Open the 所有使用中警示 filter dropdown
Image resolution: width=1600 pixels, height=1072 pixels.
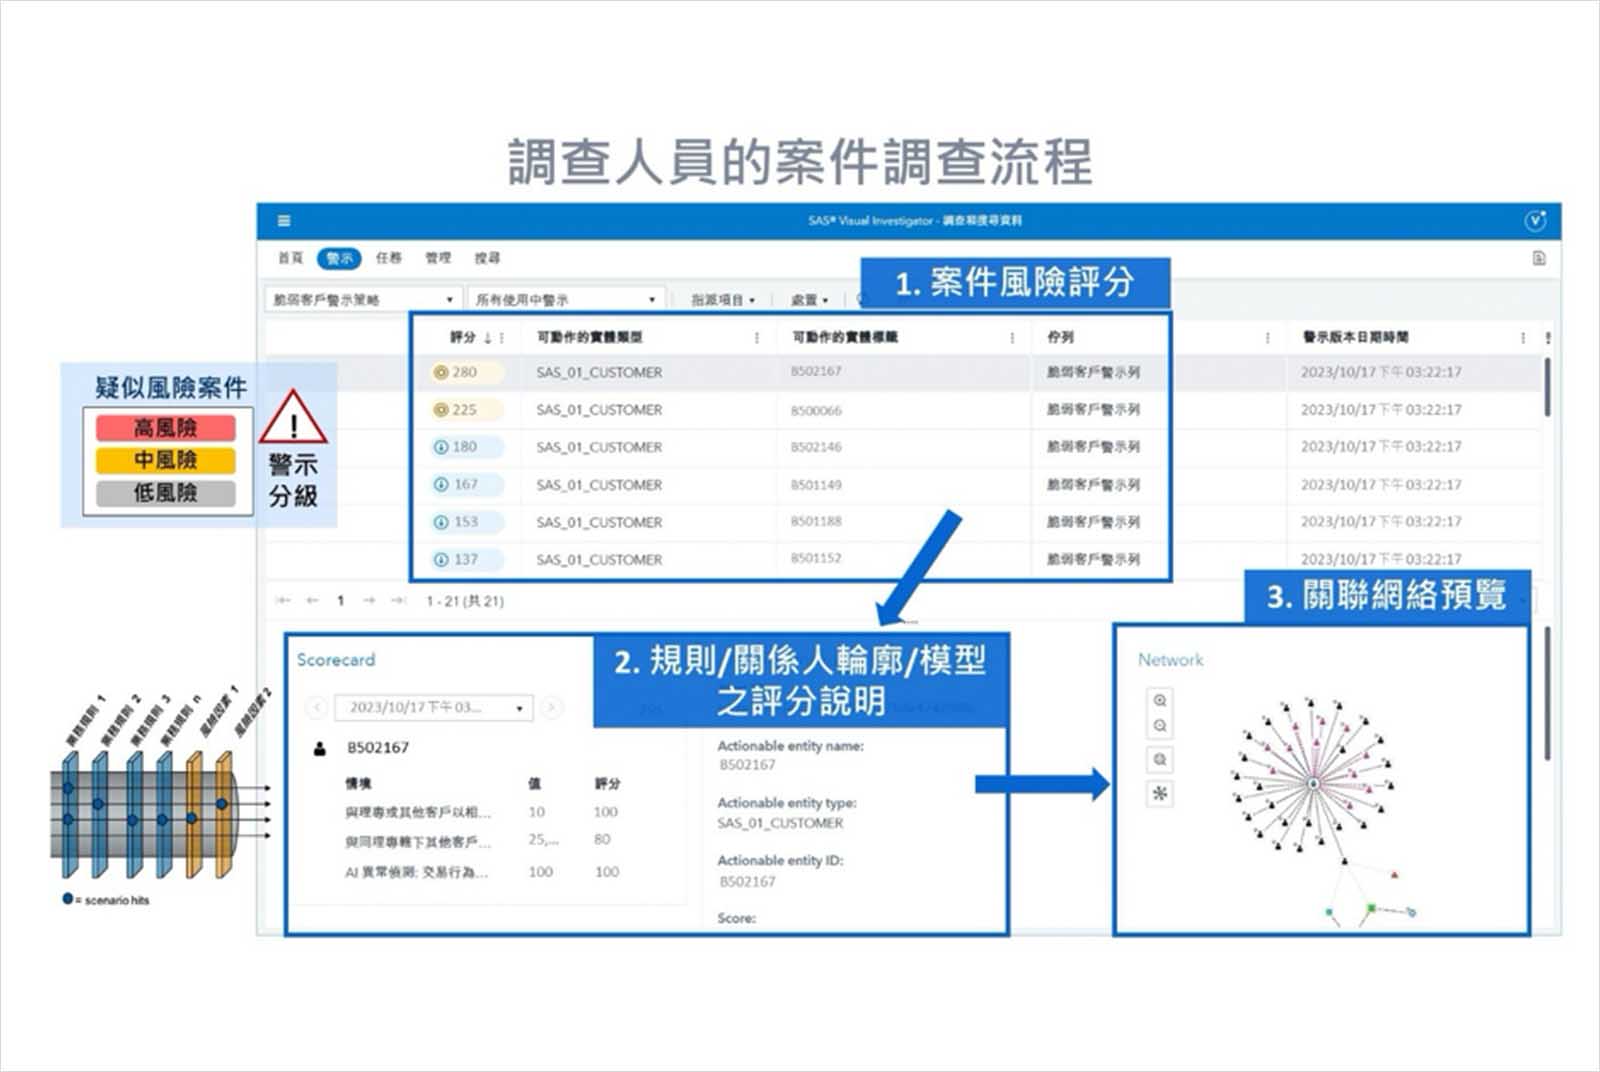[x=565, y=299]
